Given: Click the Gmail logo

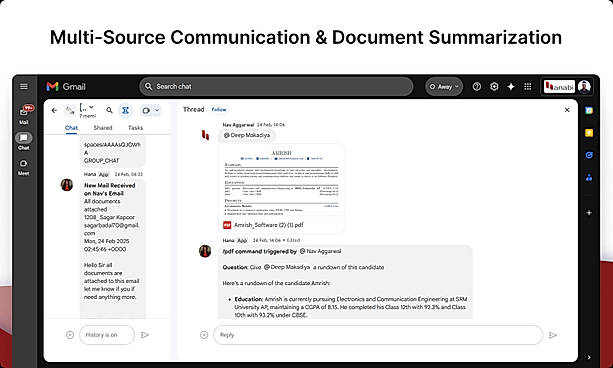Looking at the screenshot, I should point(66,86).
